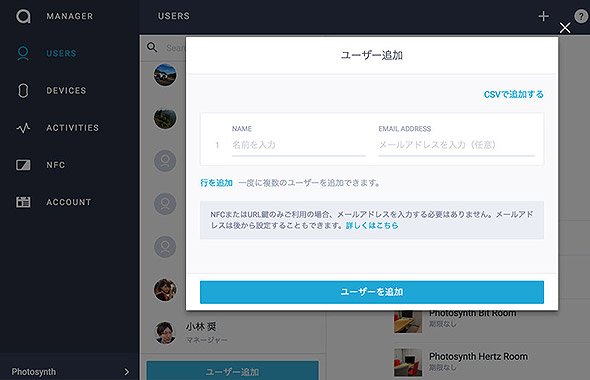Click the CSVで追加する link
590x380 pixels.
click(514, 94)
